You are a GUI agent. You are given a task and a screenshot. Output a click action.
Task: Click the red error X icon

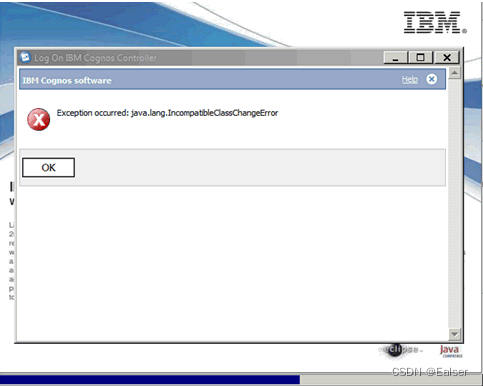coord(39,119)
